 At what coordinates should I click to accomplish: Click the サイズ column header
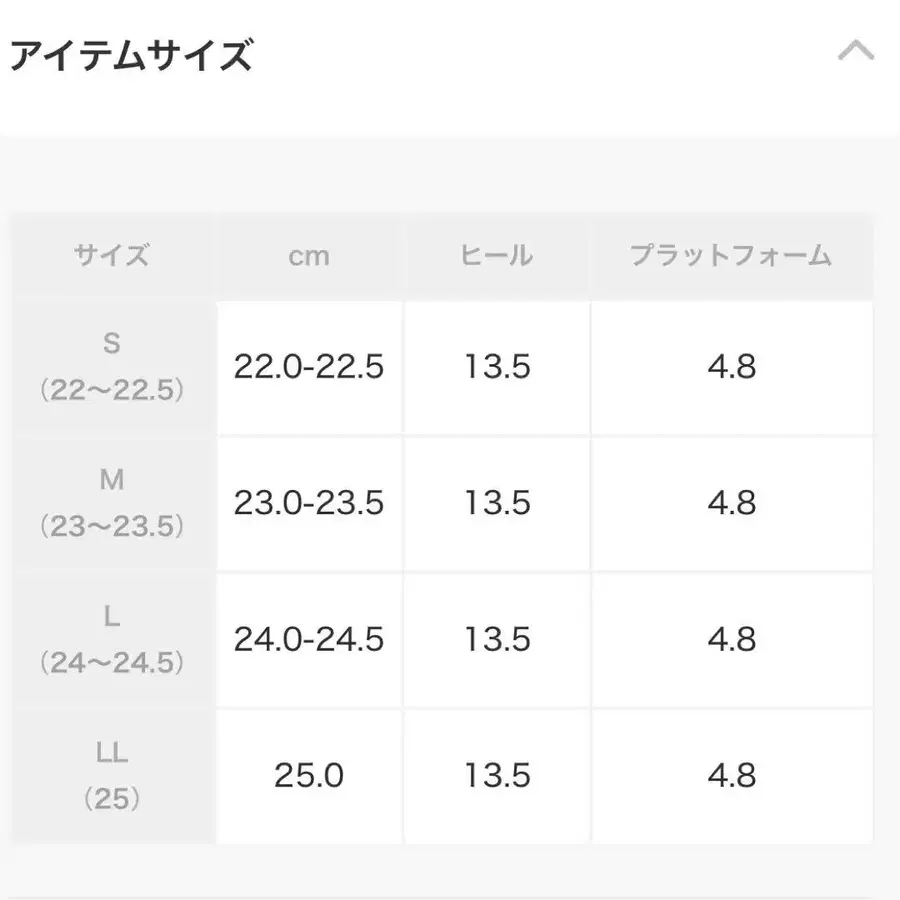[112, 256]
